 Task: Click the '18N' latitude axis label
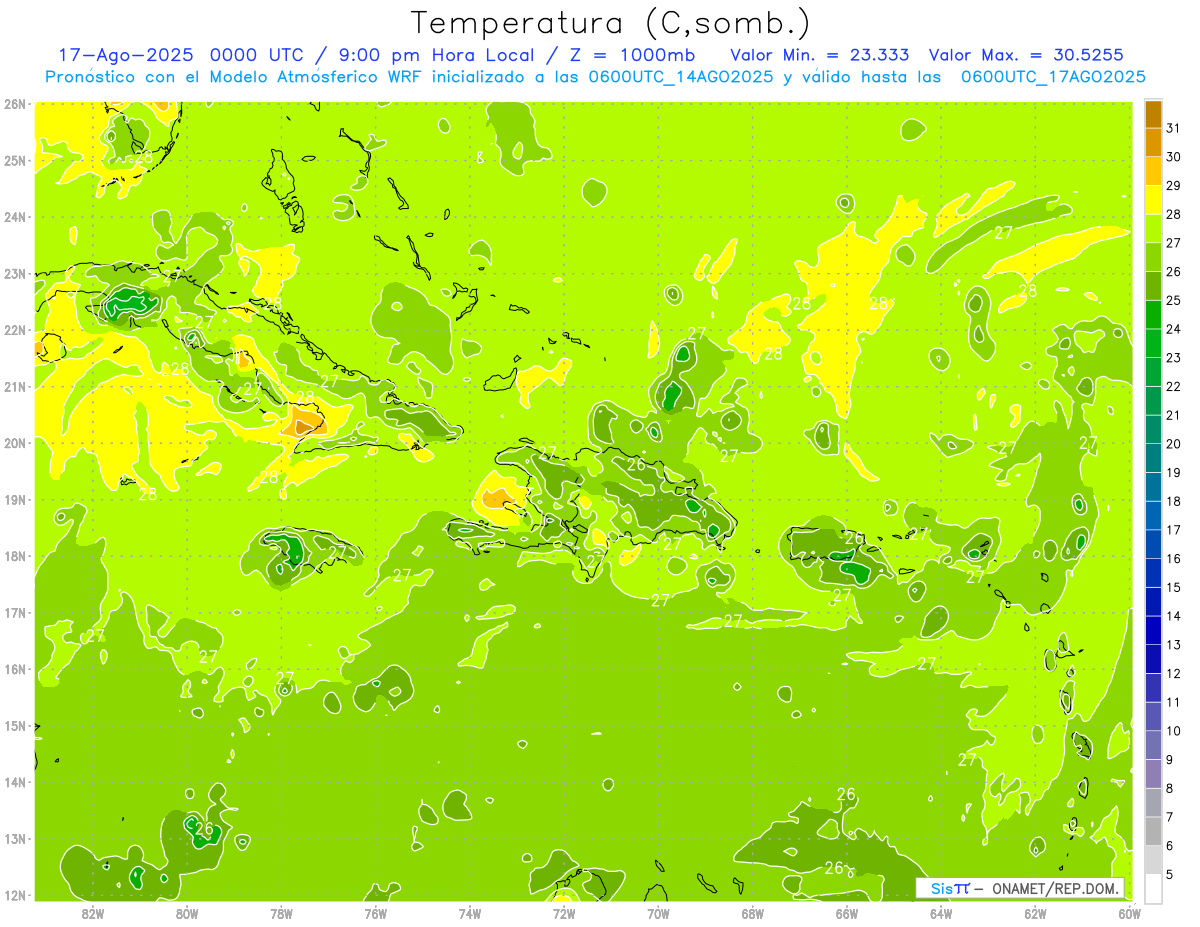tap(14, 555)
